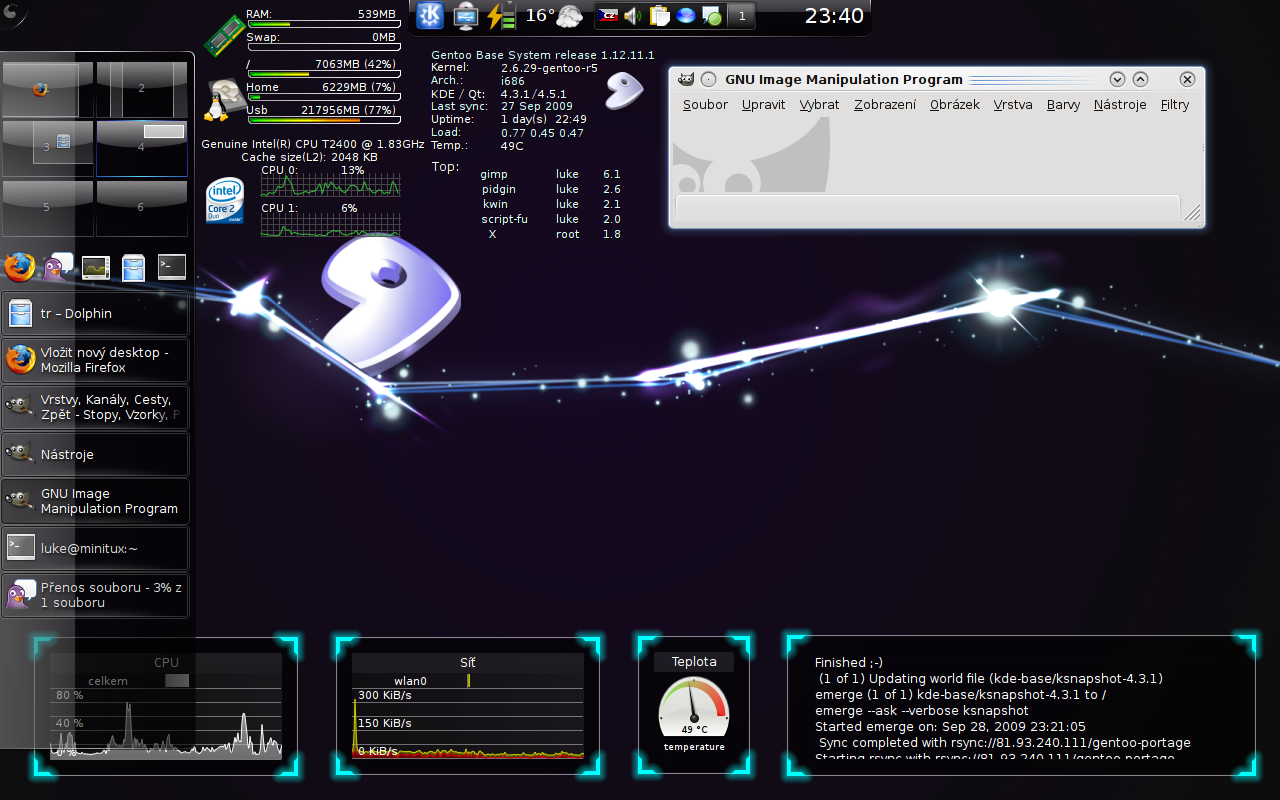Switch to virtual desktop 2
This screenshot has height=800, width=1280.
point(142,89)
